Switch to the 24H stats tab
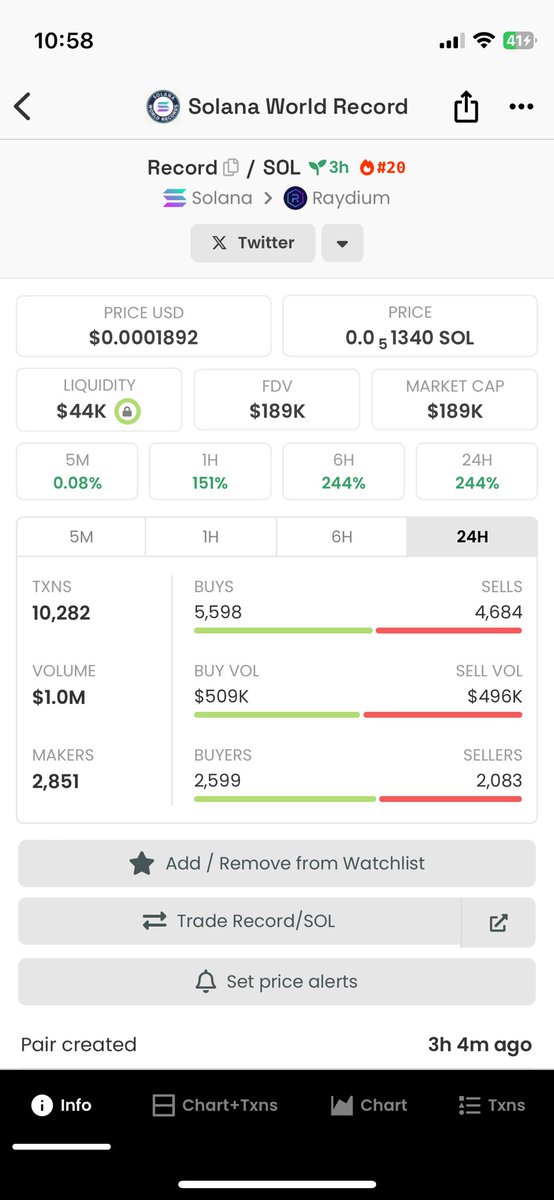554x1200 pixels. [472, 537]
